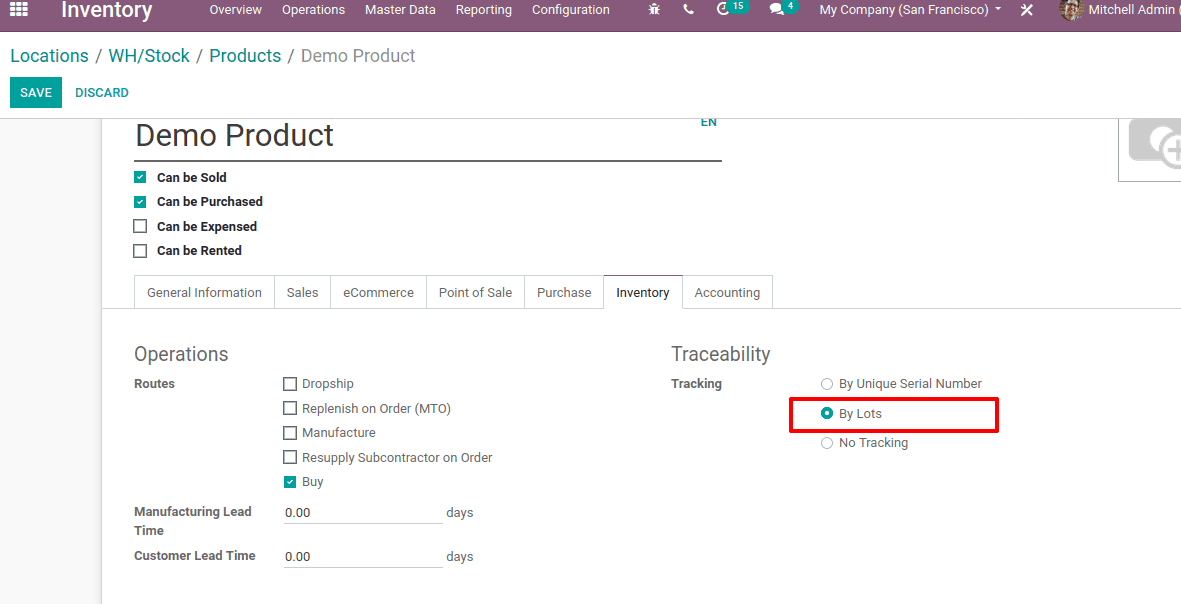This screenshot has width=1181, height=604.
Task: Toggle the Can be Purchased checkbox
Action: (140, 202)
